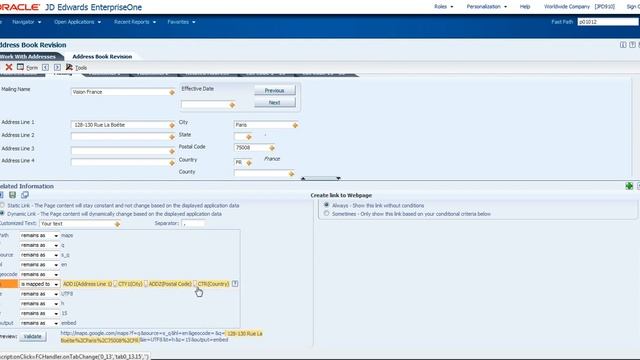Open Open Applications menu

coord(78,22)
